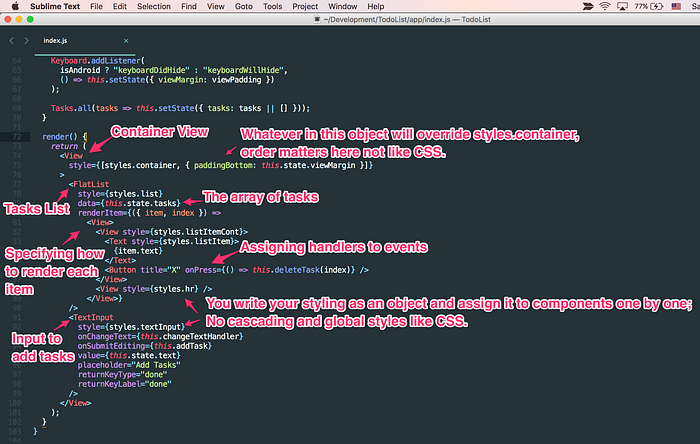Open the Sublime Text application menu
Image resolution: width=700 pixels, height=444 pixels.
[55, 6]
